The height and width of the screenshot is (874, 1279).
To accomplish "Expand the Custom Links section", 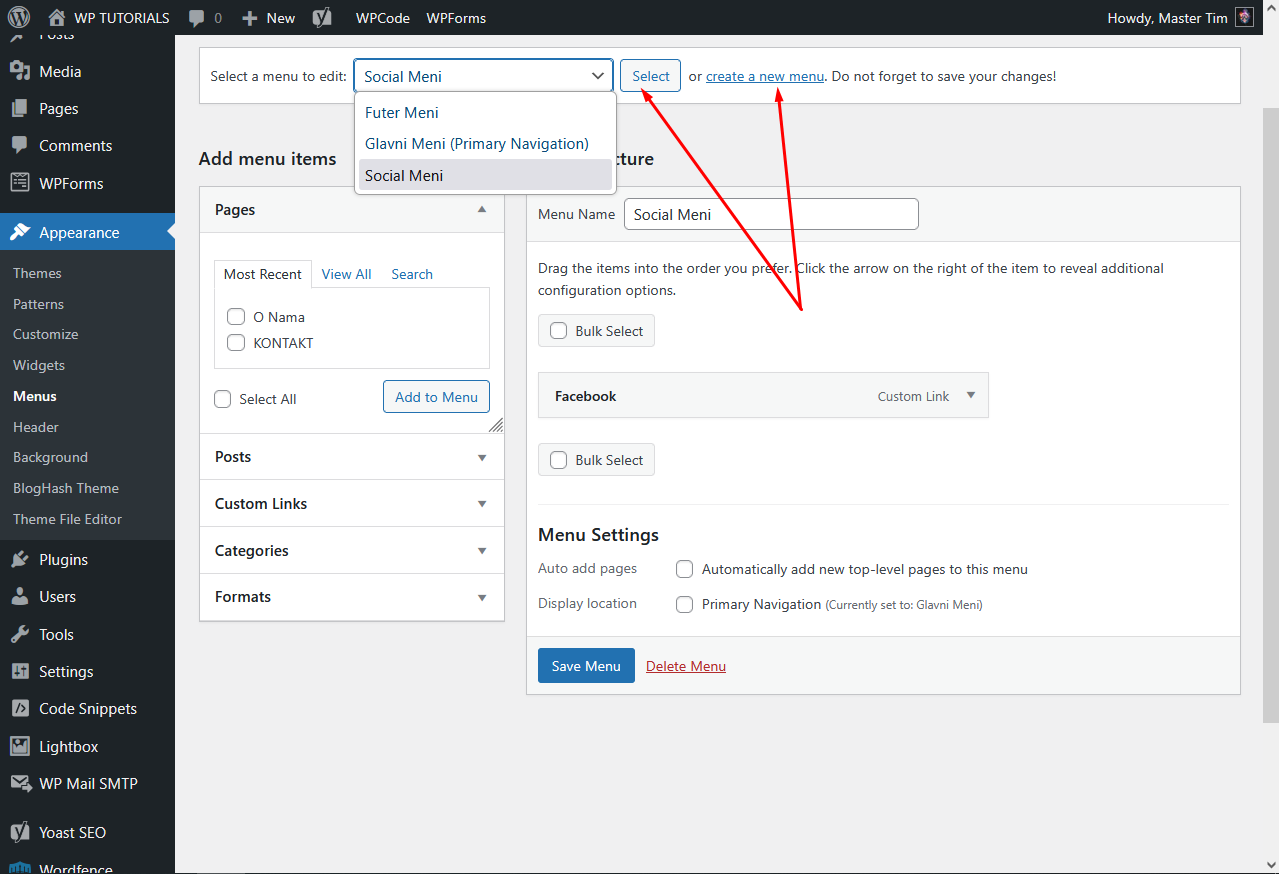I will point(482,504).
